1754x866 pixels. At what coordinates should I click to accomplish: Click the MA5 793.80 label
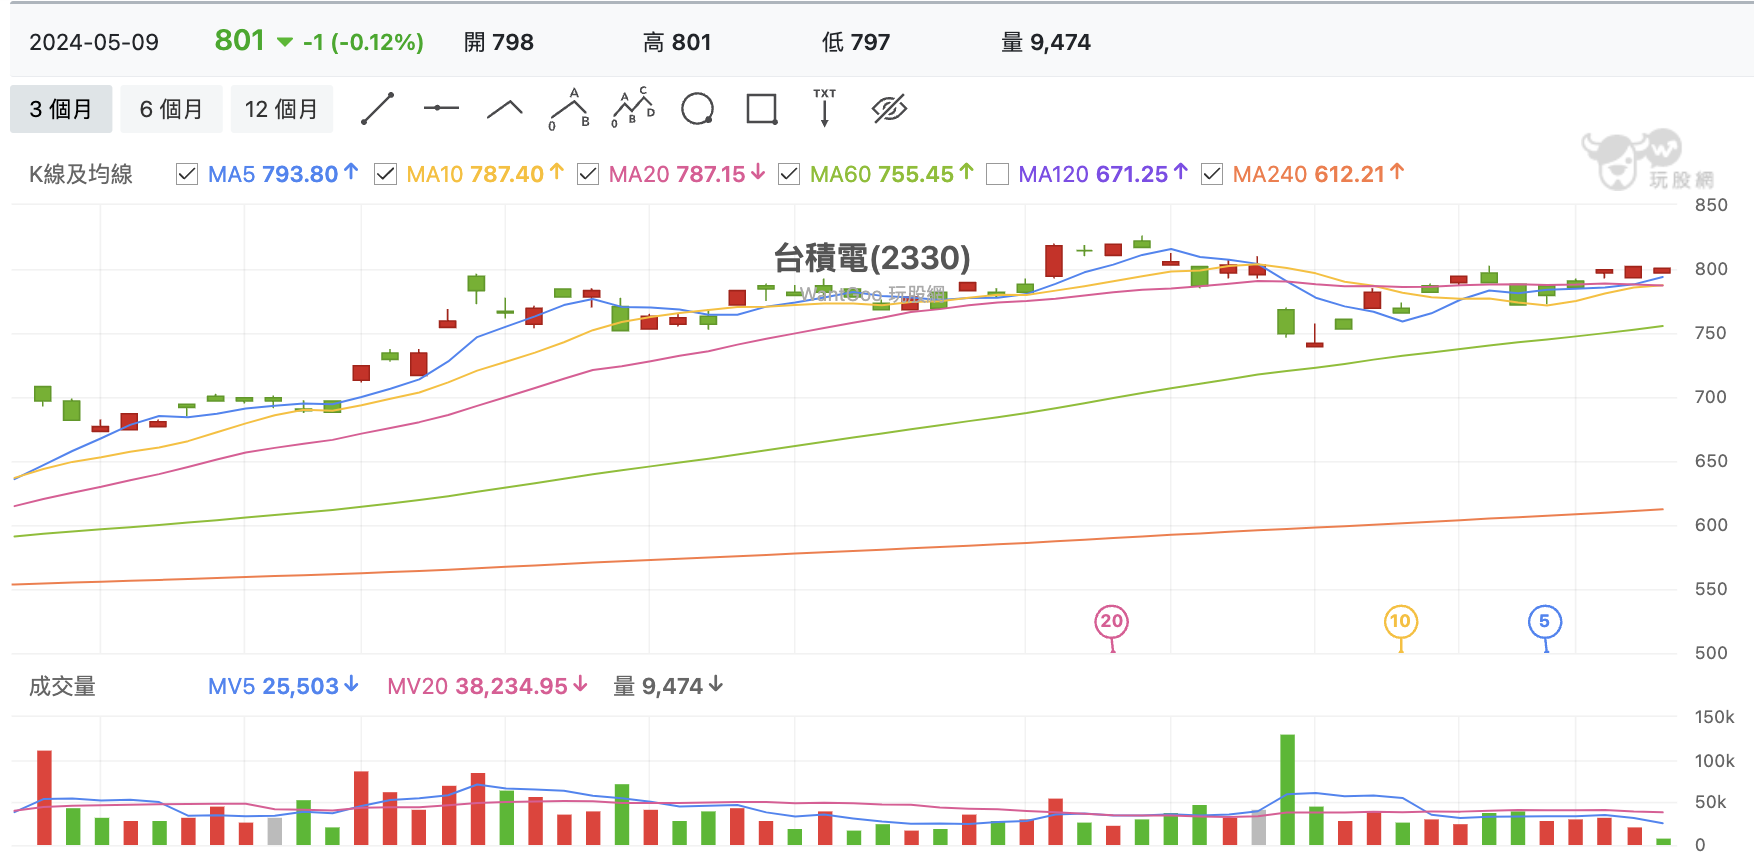coord(283,174)
